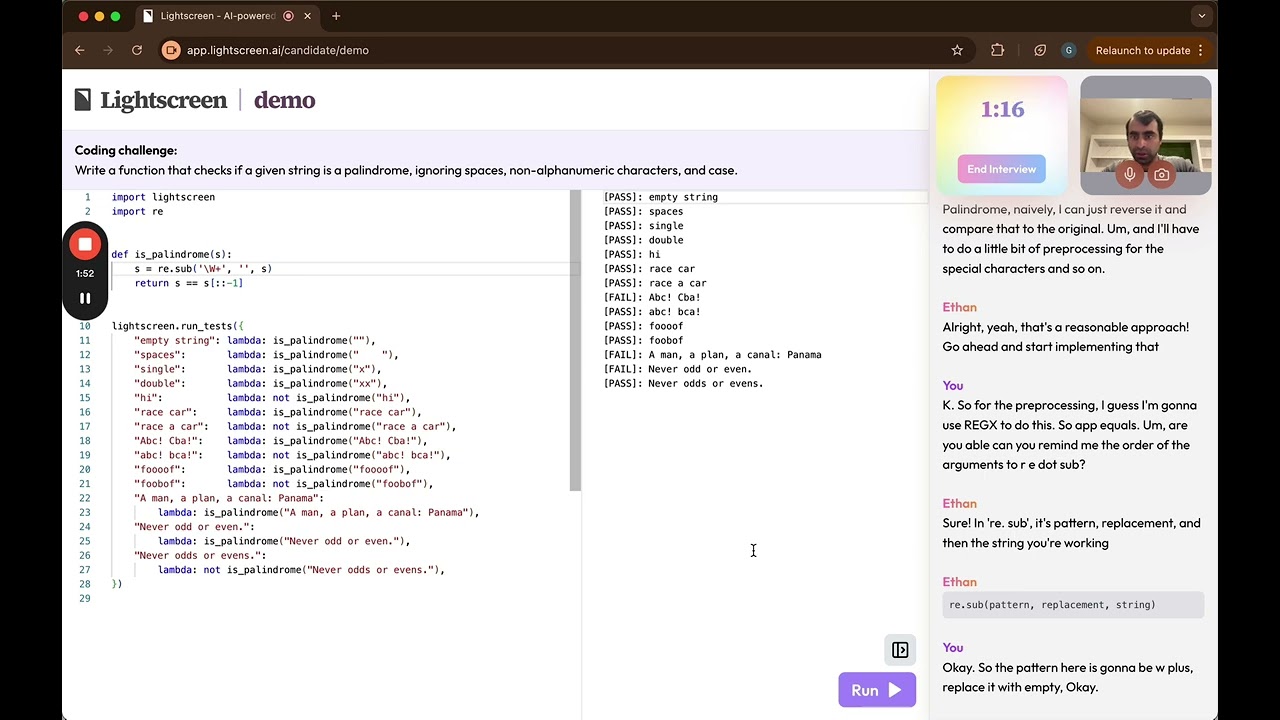Click '[PASS]: Never odds or evens.' output
This screenshot has width=1280, height=720.
[684, 383]
